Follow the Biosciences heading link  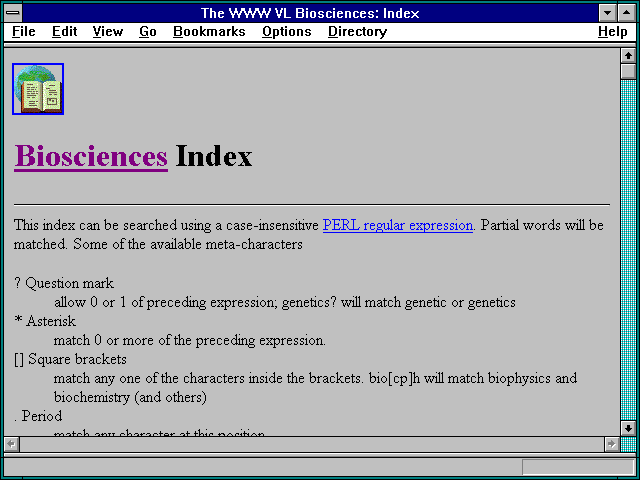pos(91,156)
